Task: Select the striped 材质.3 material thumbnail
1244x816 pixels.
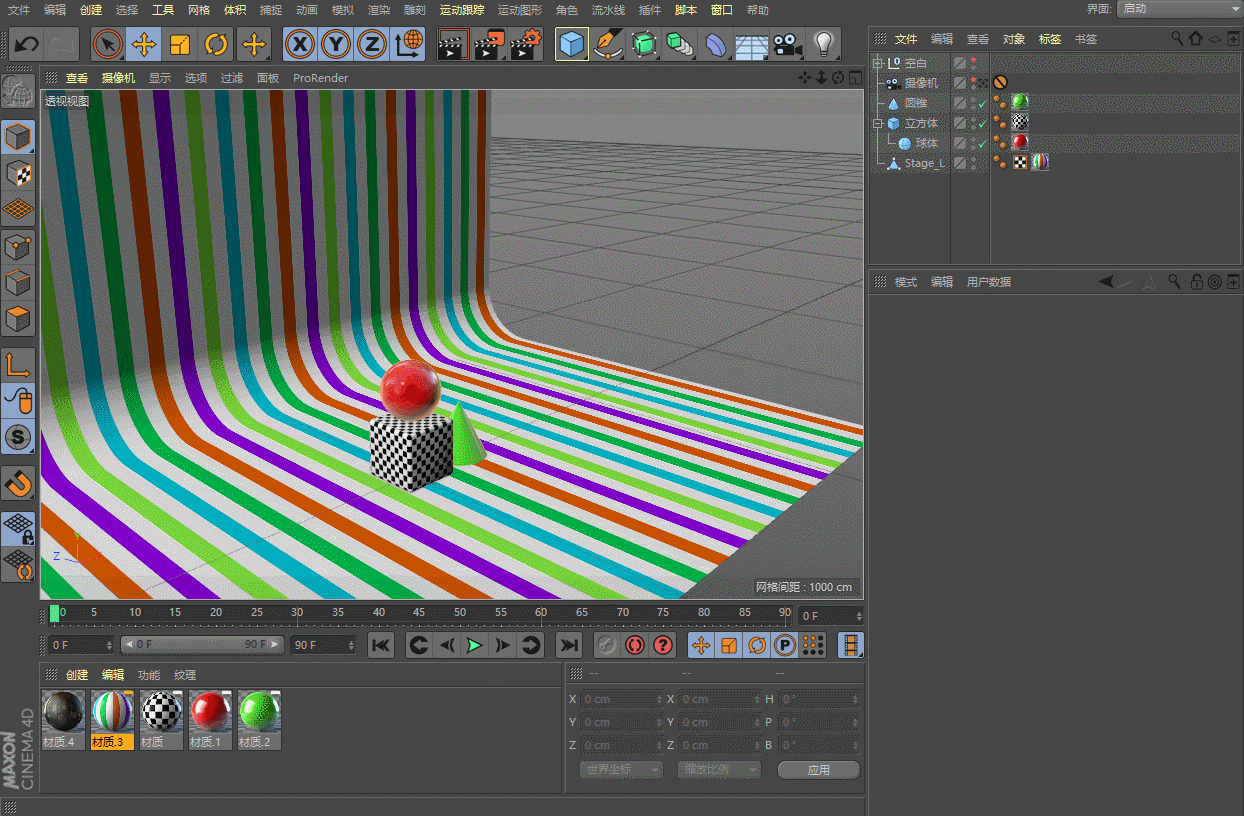Action: pyautogui.click(x=112, y=712)
